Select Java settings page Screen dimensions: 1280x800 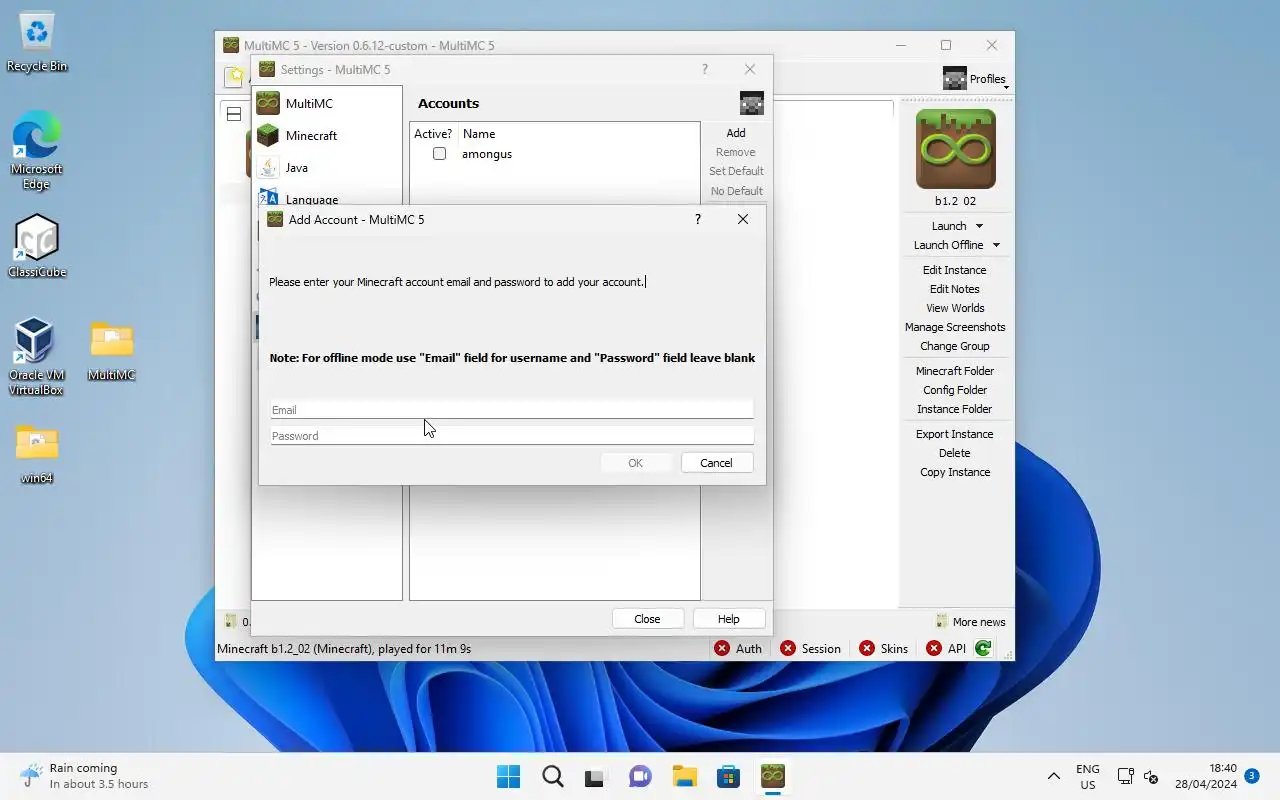pos(326,167)
